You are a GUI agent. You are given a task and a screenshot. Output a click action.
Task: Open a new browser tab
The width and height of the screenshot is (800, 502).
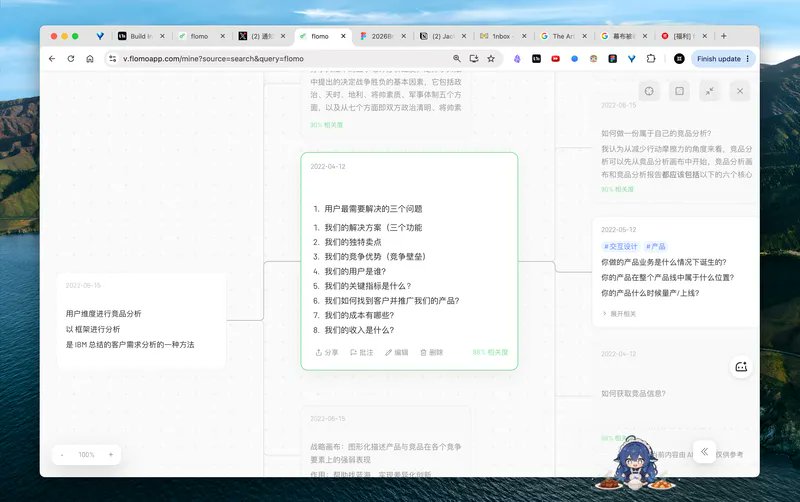[x=723, y=36]
